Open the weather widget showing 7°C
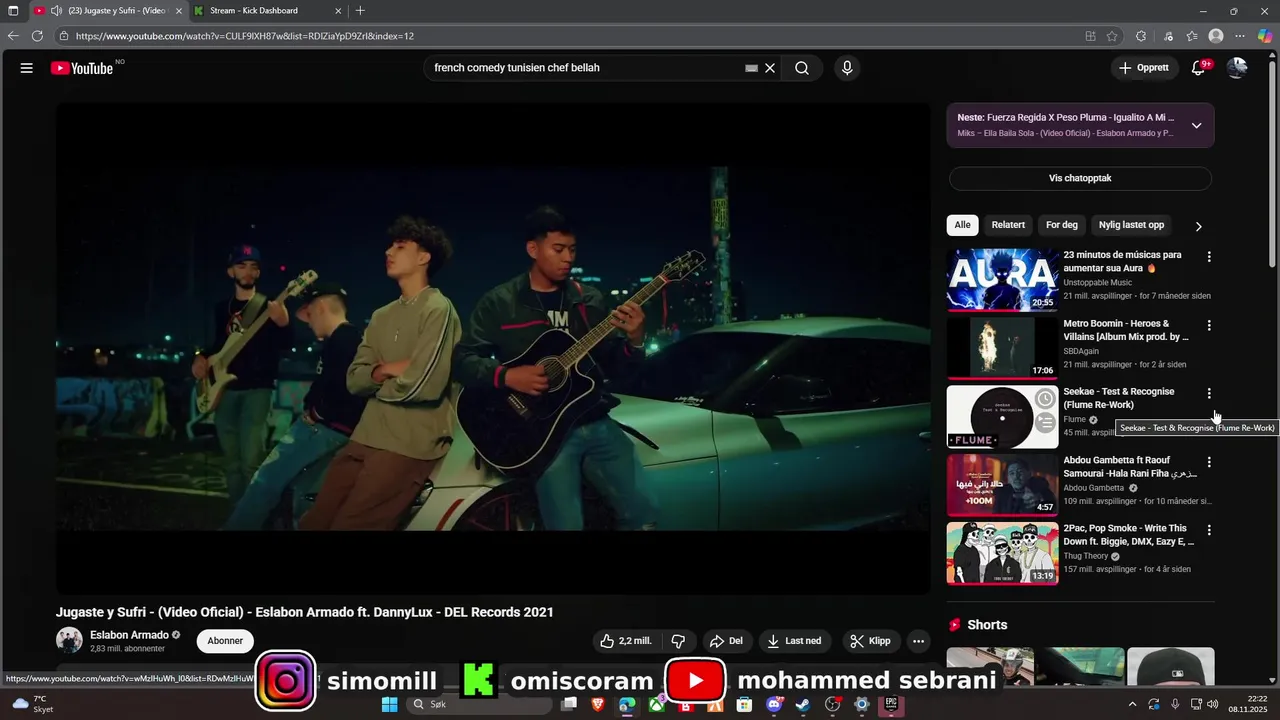 (33, 704)
